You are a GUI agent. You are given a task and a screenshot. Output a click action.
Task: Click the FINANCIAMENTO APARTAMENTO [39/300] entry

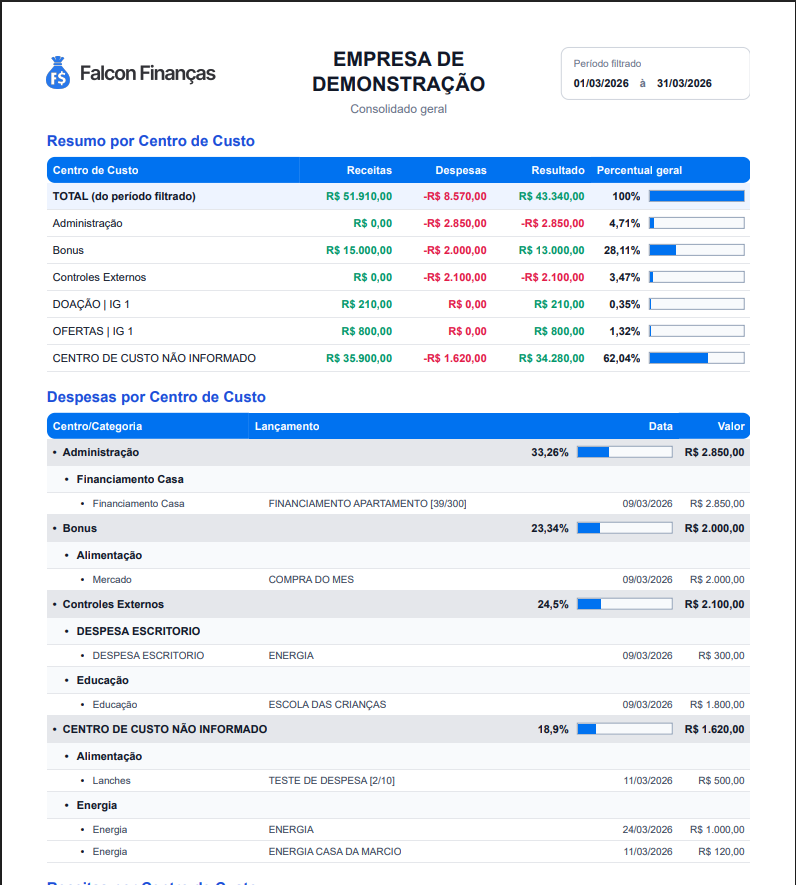coord(368,503)
